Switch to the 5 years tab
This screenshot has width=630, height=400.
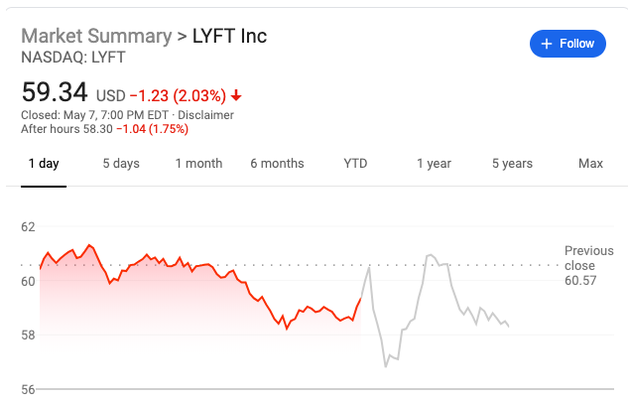[x=512, y=163]
